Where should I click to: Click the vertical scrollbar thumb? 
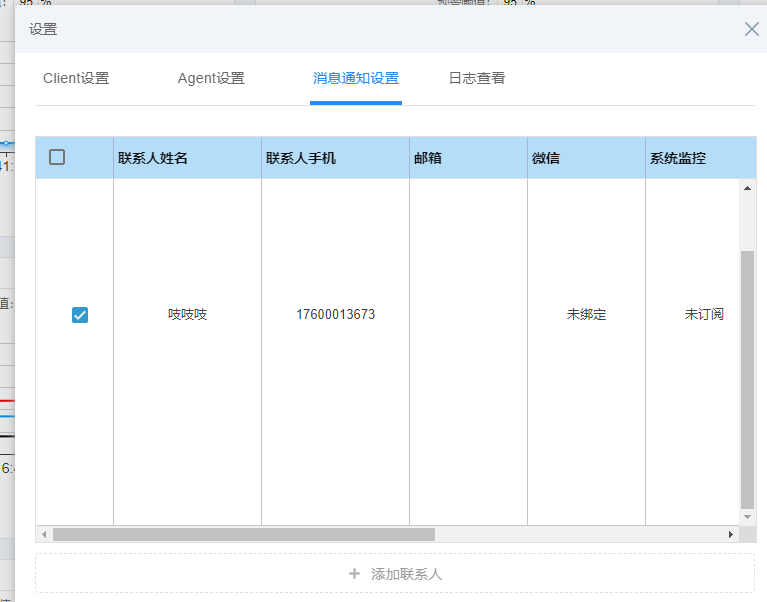point(747,380)
